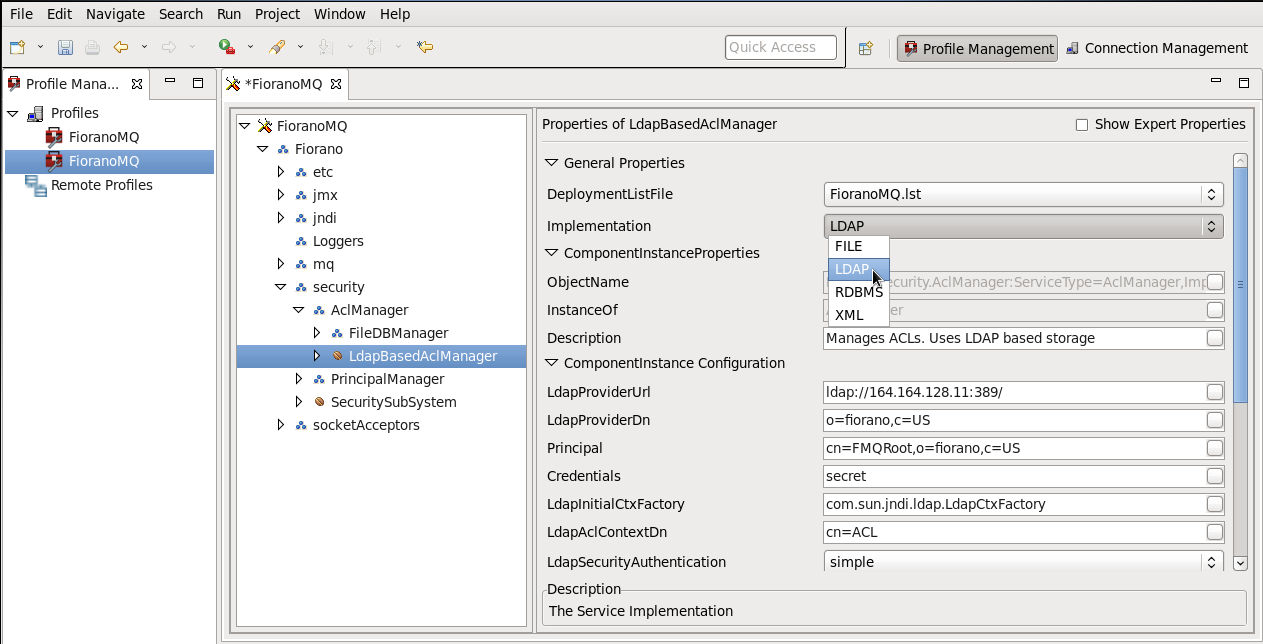The image size is (1263, 644).
Task: Click the Next Annotation toolbar icon
Action: coord(325,47)
